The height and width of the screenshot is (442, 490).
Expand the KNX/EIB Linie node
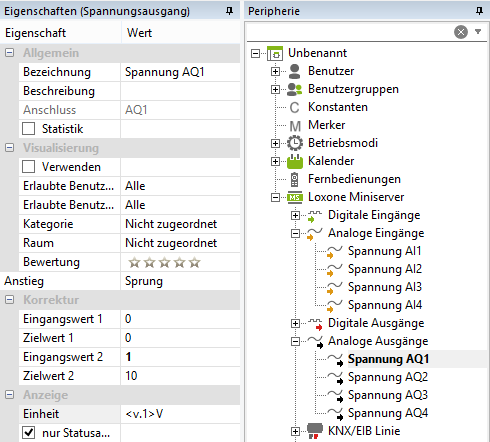(x=295, y=431)
